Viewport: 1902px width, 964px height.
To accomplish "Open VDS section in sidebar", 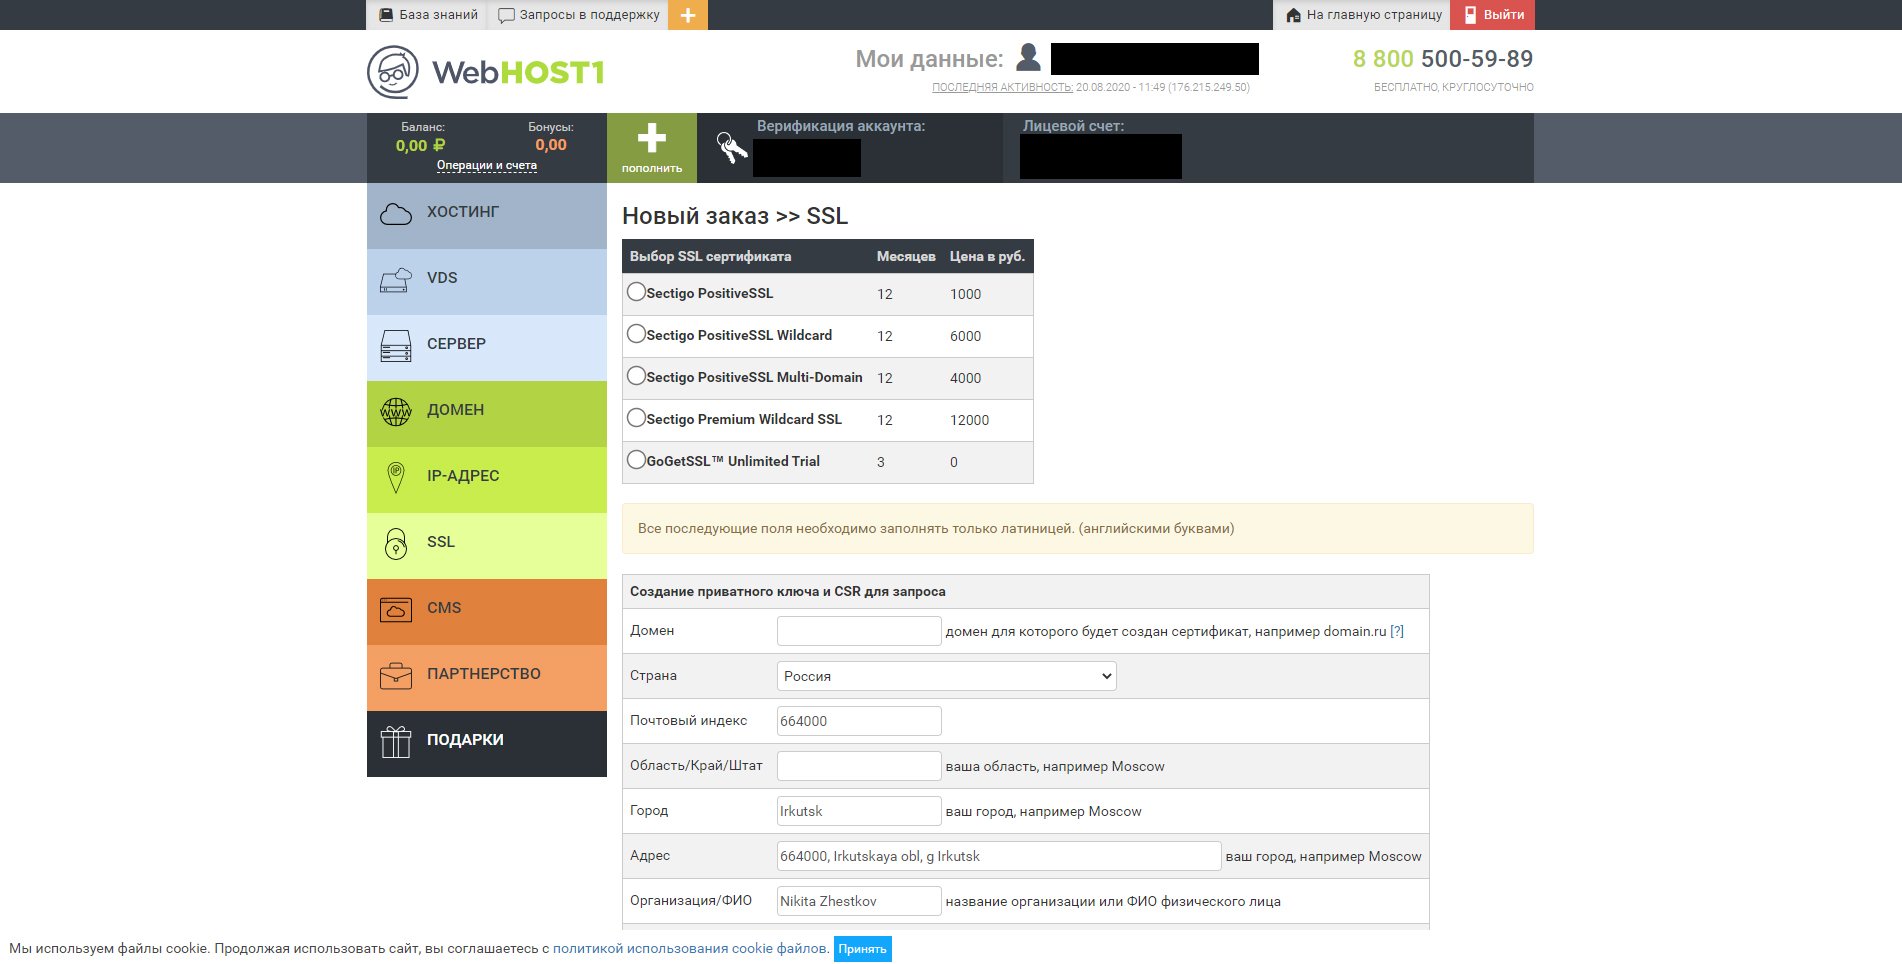I will pyautogui.click(x=487, y=282).
